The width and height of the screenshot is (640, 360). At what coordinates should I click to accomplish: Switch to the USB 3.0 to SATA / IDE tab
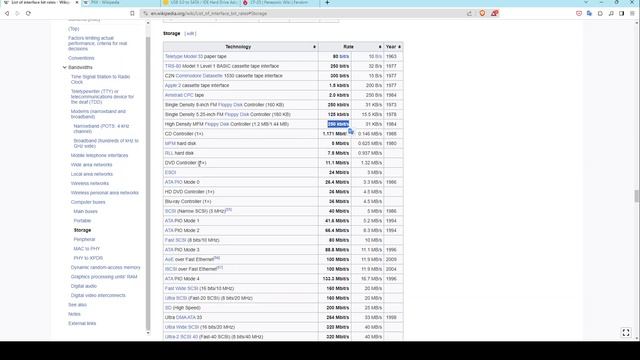pos(200,2)
